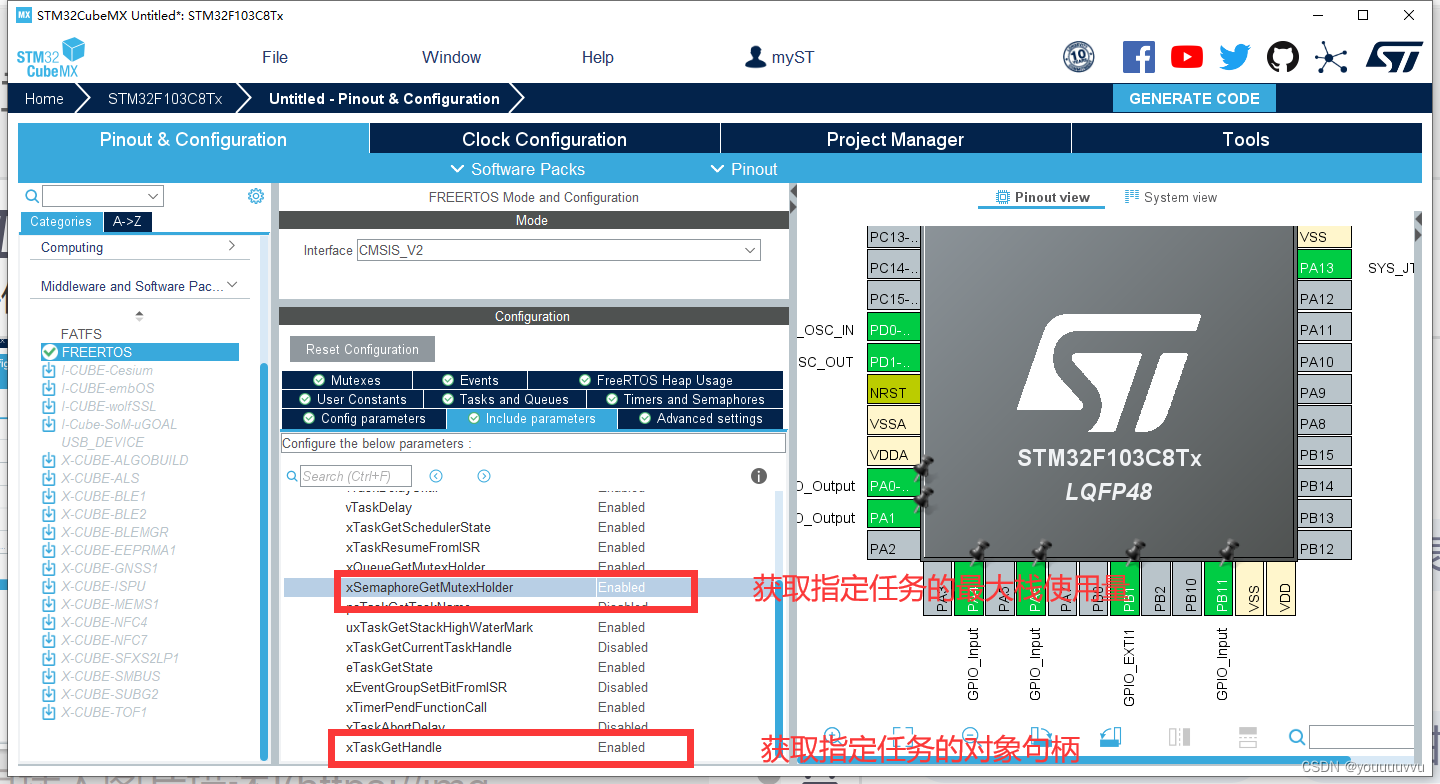1440x784 pixels.
Task: Open the File menu
Action: 275,57
